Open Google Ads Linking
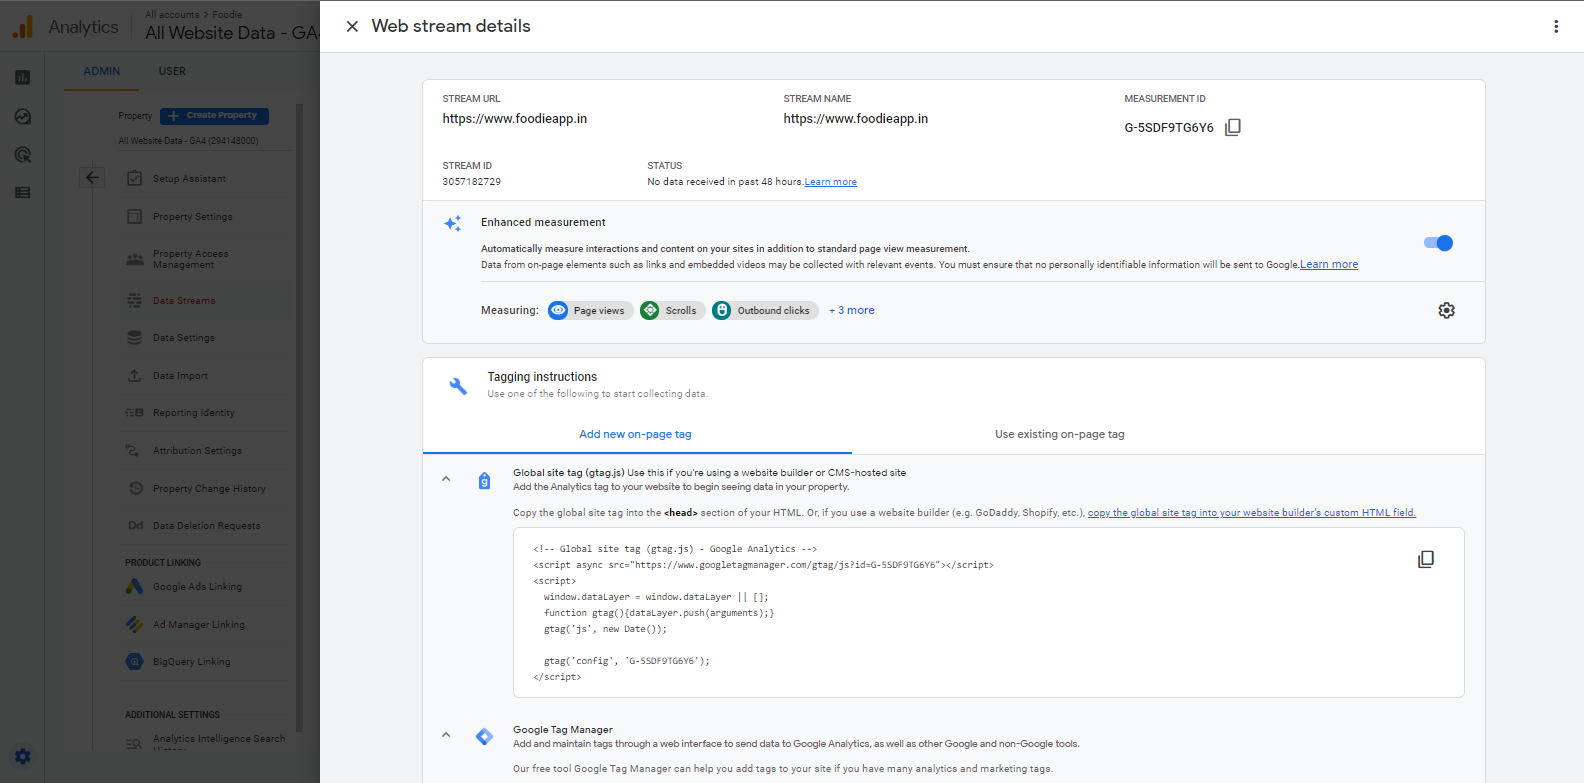The image size is (1584, 783). pos(197,587)
